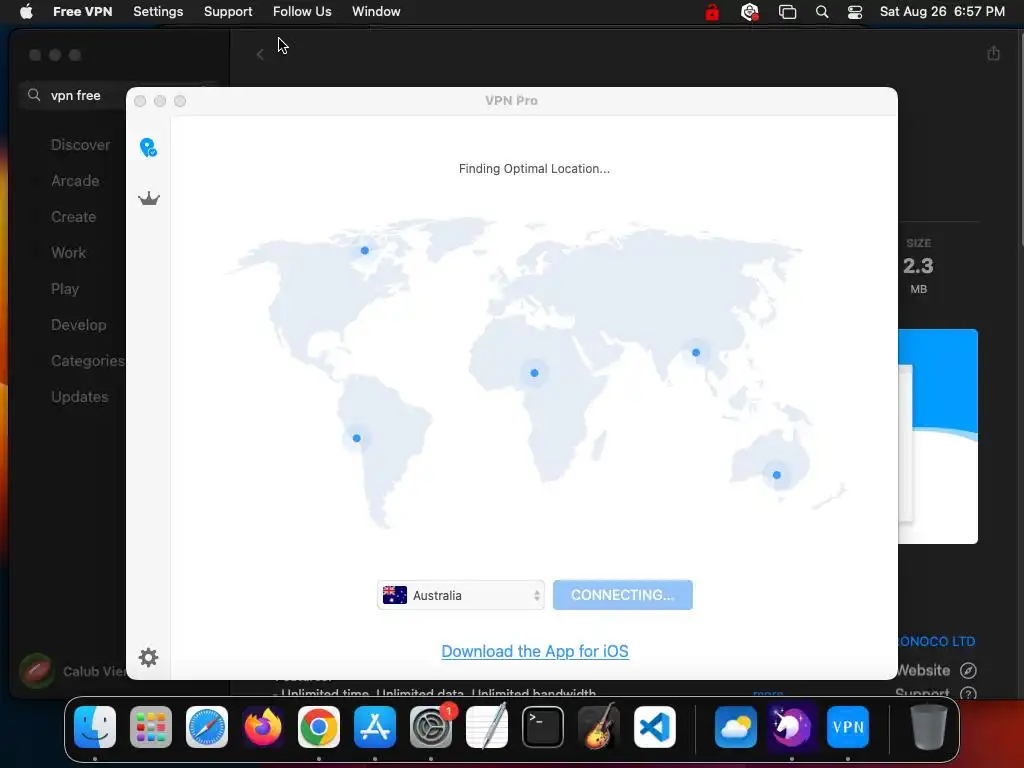This screenshot has height=768, width=1024.
Task: Click the South America server dot on map
Action: (x=357, y=438)
